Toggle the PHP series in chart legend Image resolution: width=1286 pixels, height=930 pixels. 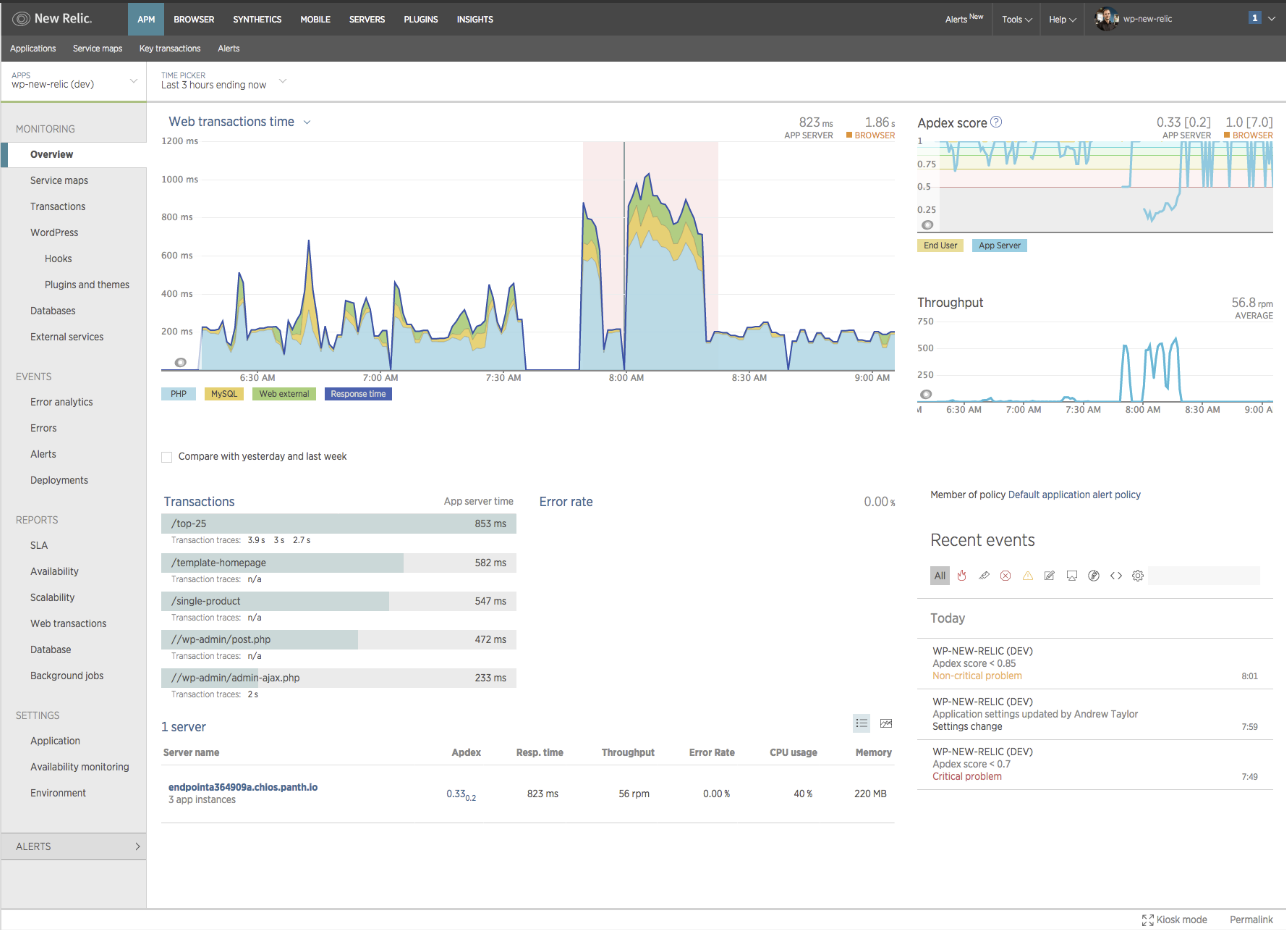click(178, 394)
